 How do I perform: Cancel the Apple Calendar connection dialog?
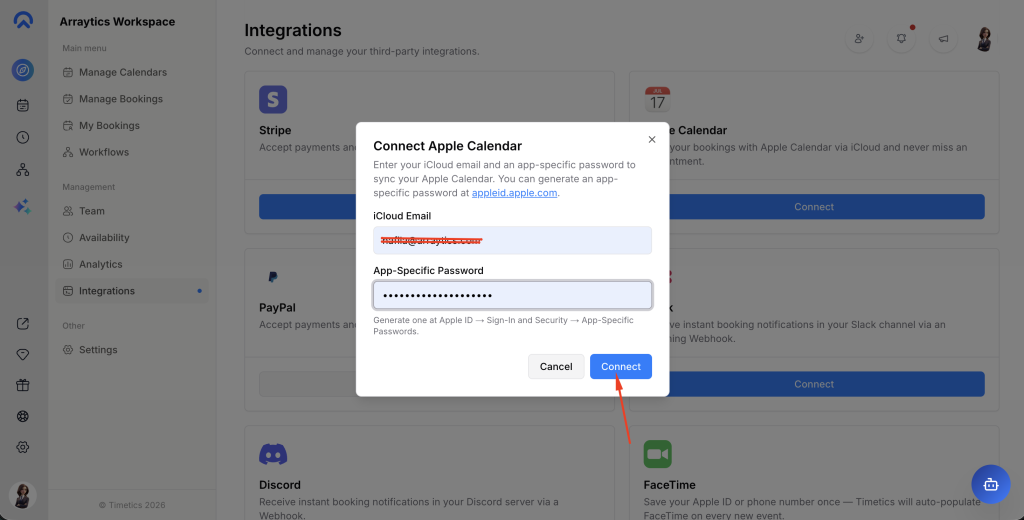[x=556, y=367]
